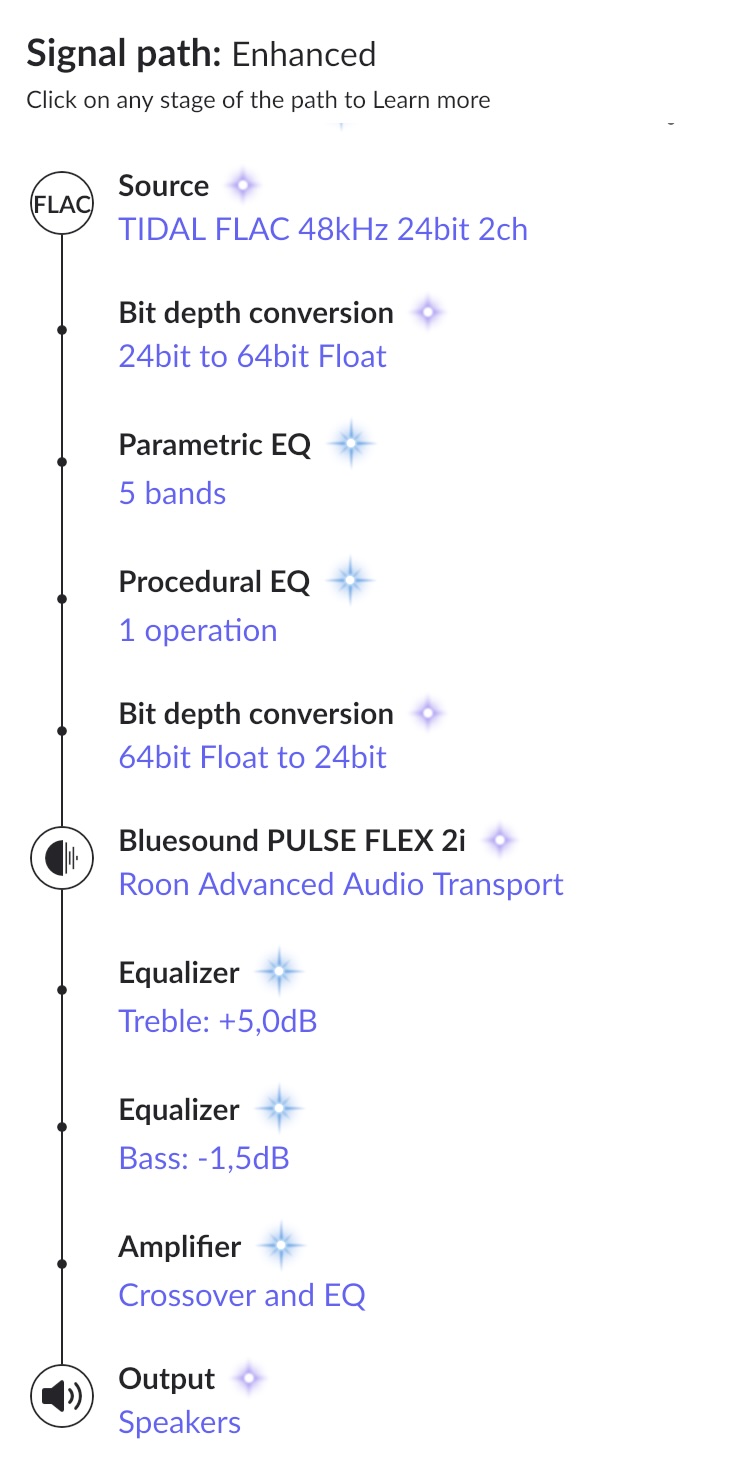
Task: Click the star beside Bluesound PULSE FLEX 2i
Action: click(x=499, y=841)
